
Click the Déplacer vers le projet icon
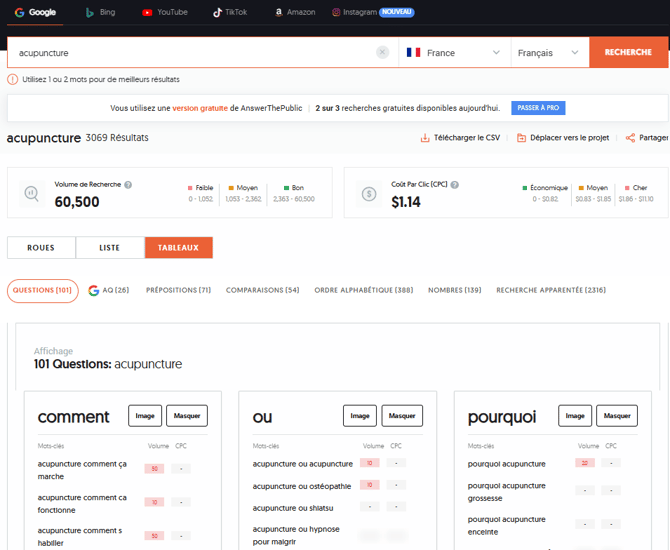(521, 138)
